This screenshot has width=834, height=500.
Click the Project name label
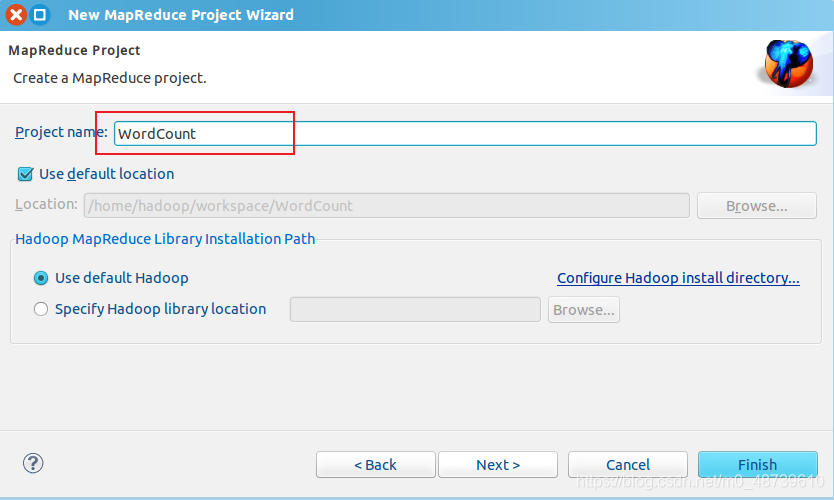61,132
